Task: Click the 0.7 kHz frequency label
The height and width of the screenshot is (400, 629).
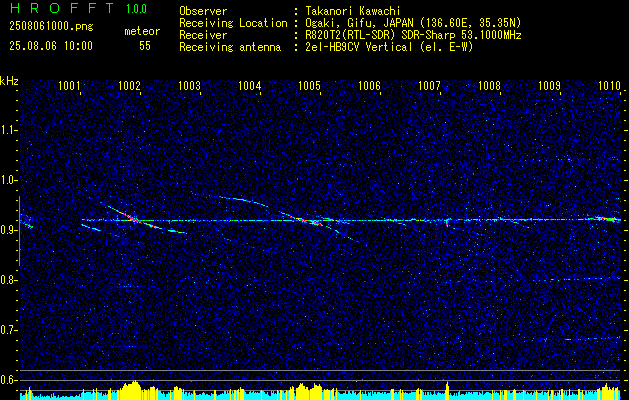Action: click(7, 330)
